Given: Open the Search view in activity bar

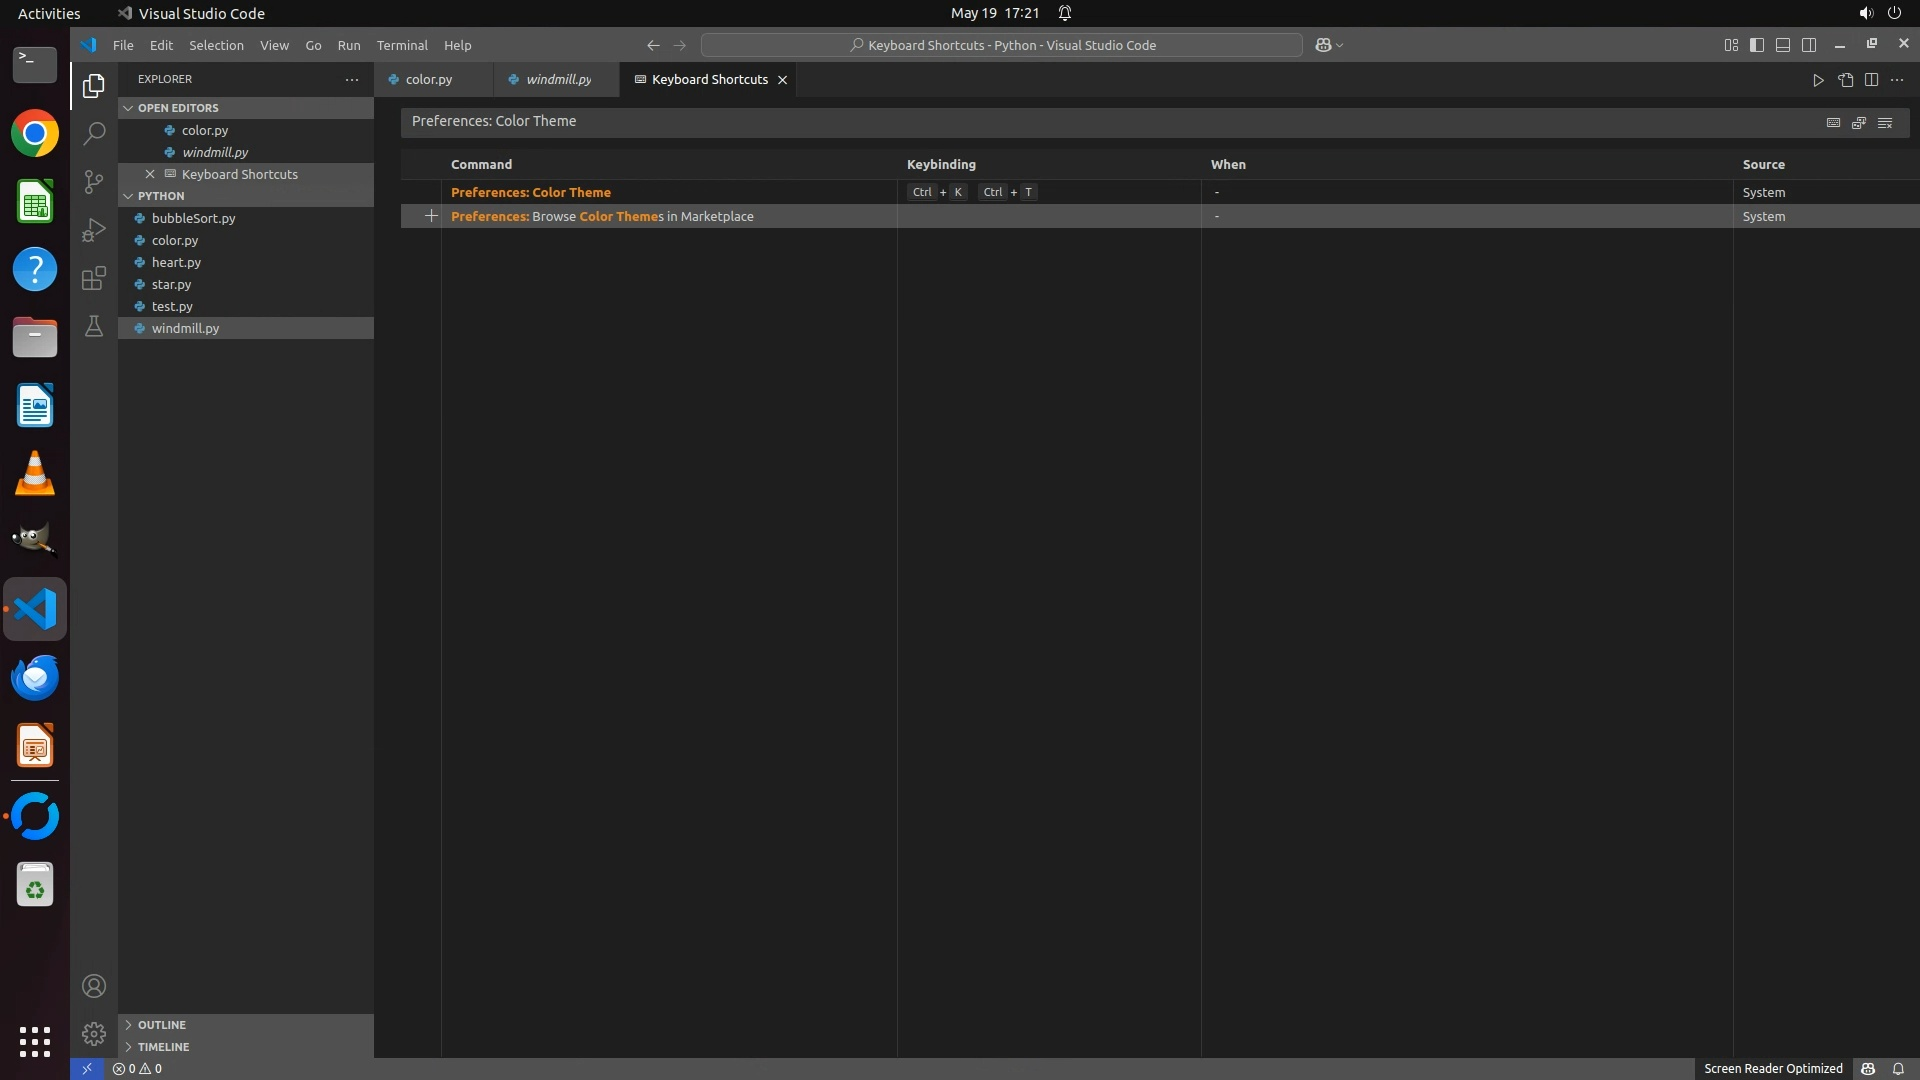Looking at the screenshot, I should 94,133.
